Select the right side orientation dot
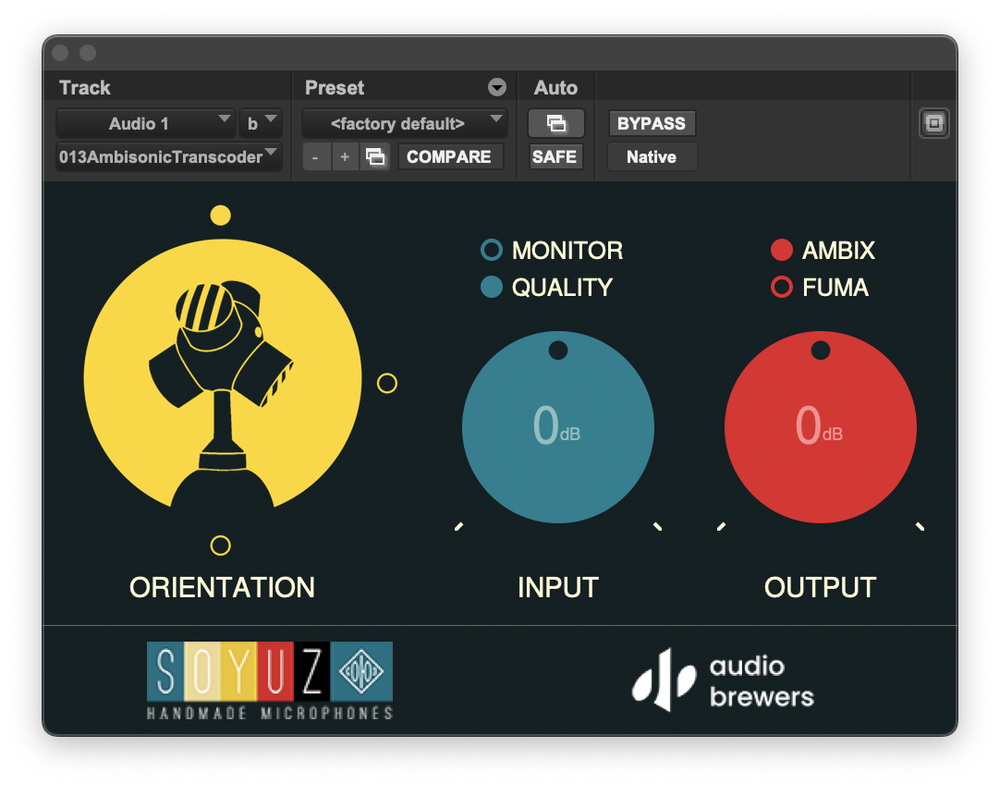Image resolution: width=1000 pixels, height=786 pixels. pos(387,383)
